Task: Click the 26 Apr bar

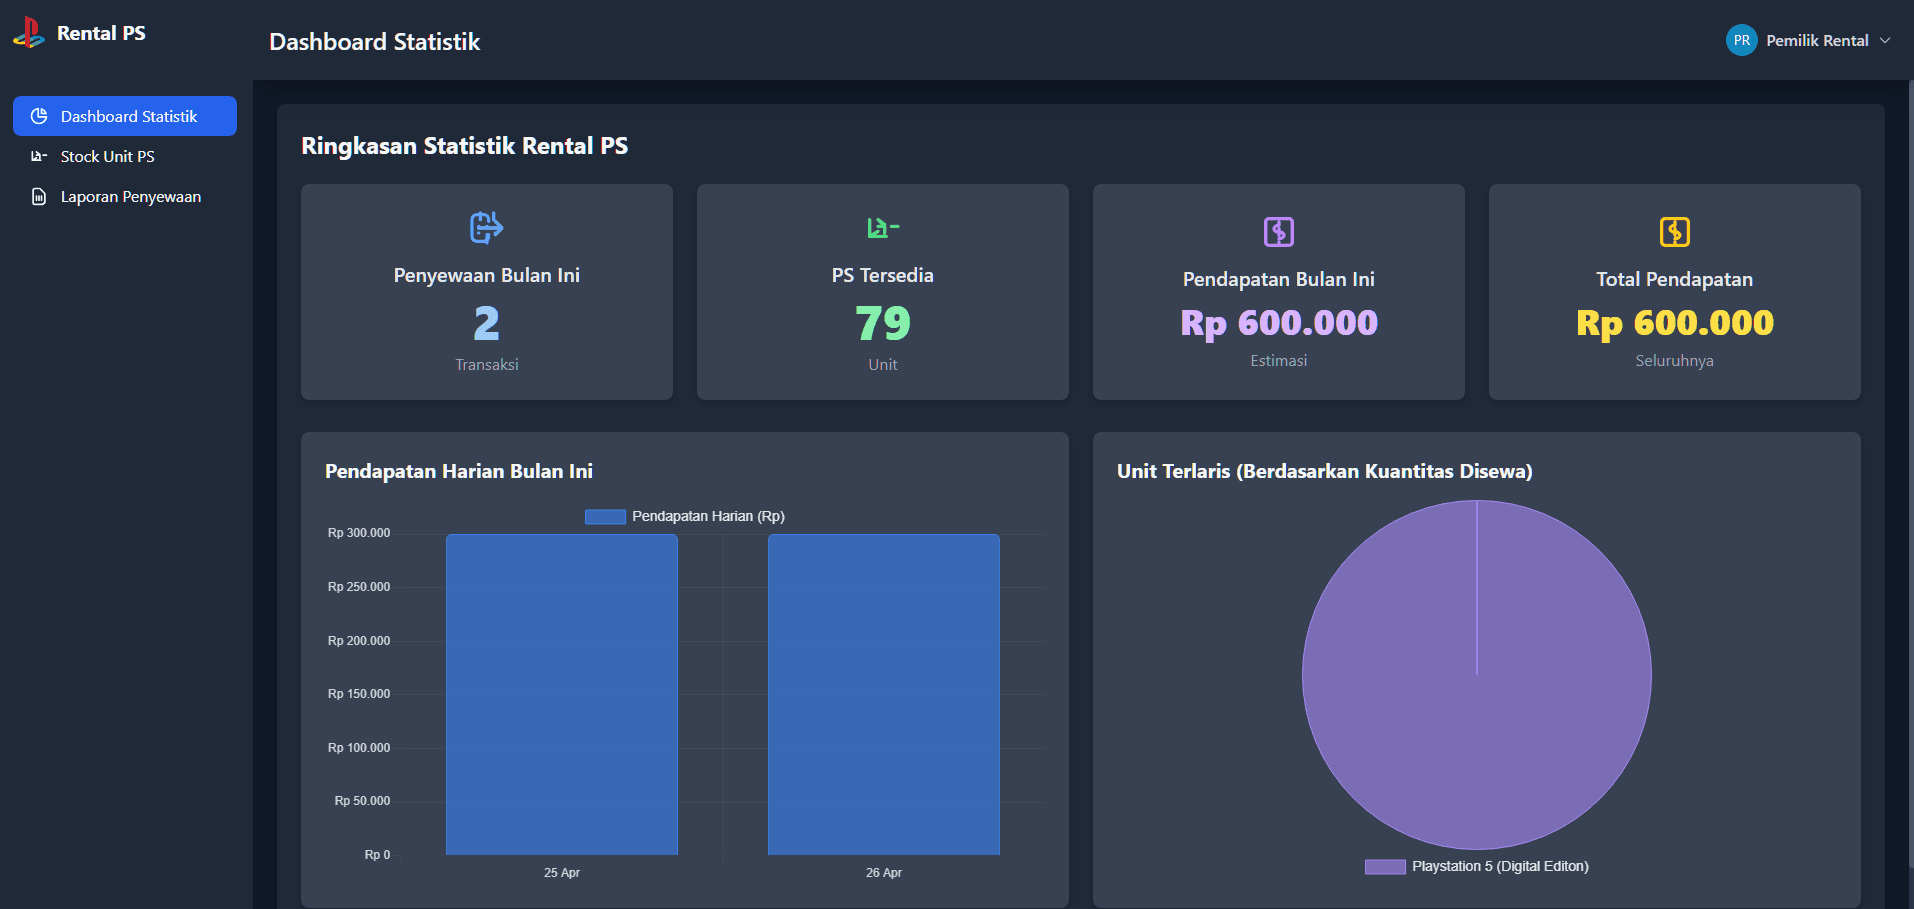Action: coord(884,694)
